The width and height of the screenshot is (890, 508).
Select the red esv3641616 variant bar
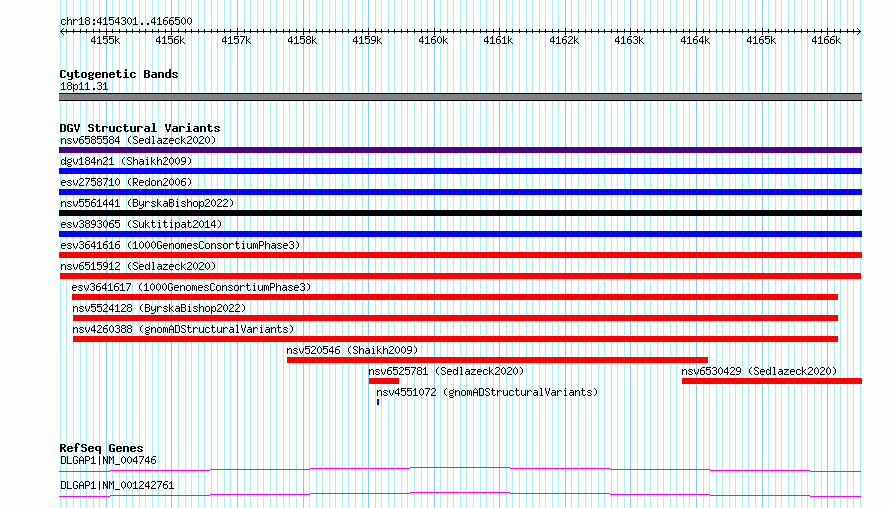coord(460,255)
